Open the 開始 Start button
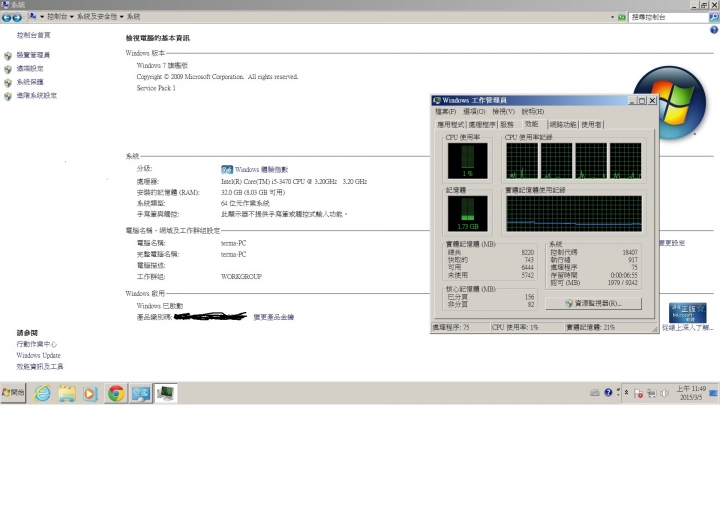720x518 pixels. (13, 393)
